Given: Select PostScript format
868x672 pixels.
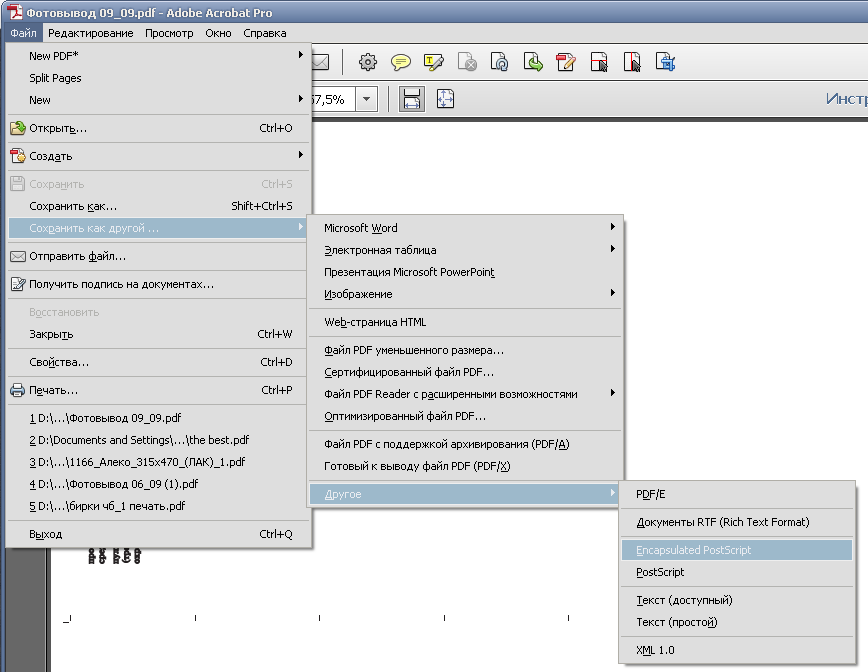Looking at the screenshot, I should (737, 572).
